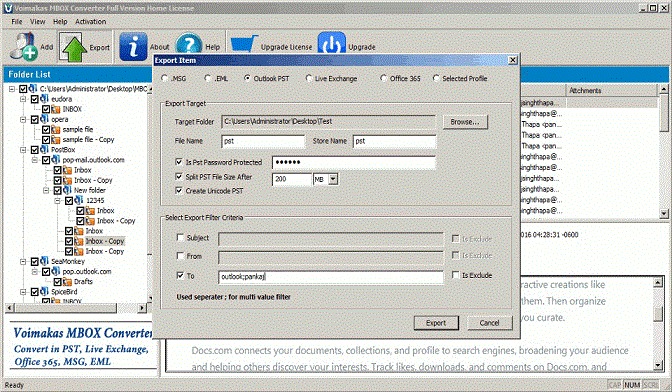Click the Upgrade License cart icon

click(244, 44)
